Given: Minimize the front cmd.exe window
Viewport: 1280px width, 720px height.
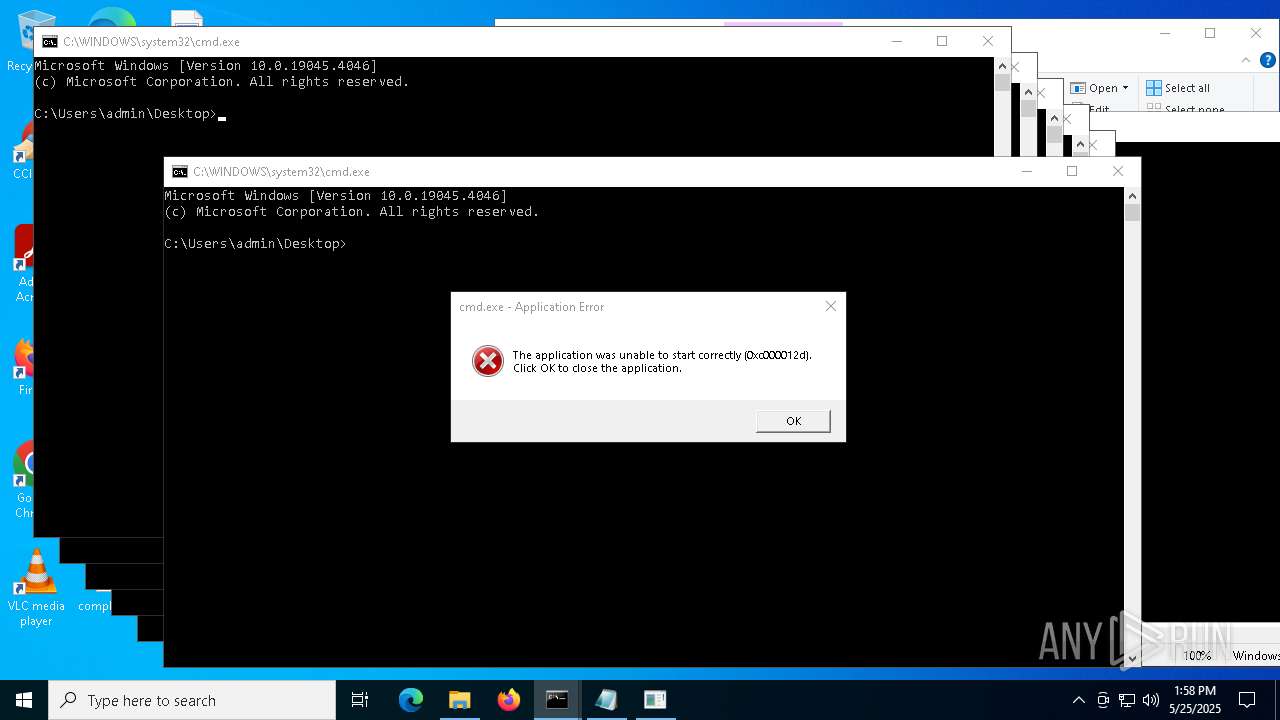Looking at the screenshot, I should (x=1026, y=171).
